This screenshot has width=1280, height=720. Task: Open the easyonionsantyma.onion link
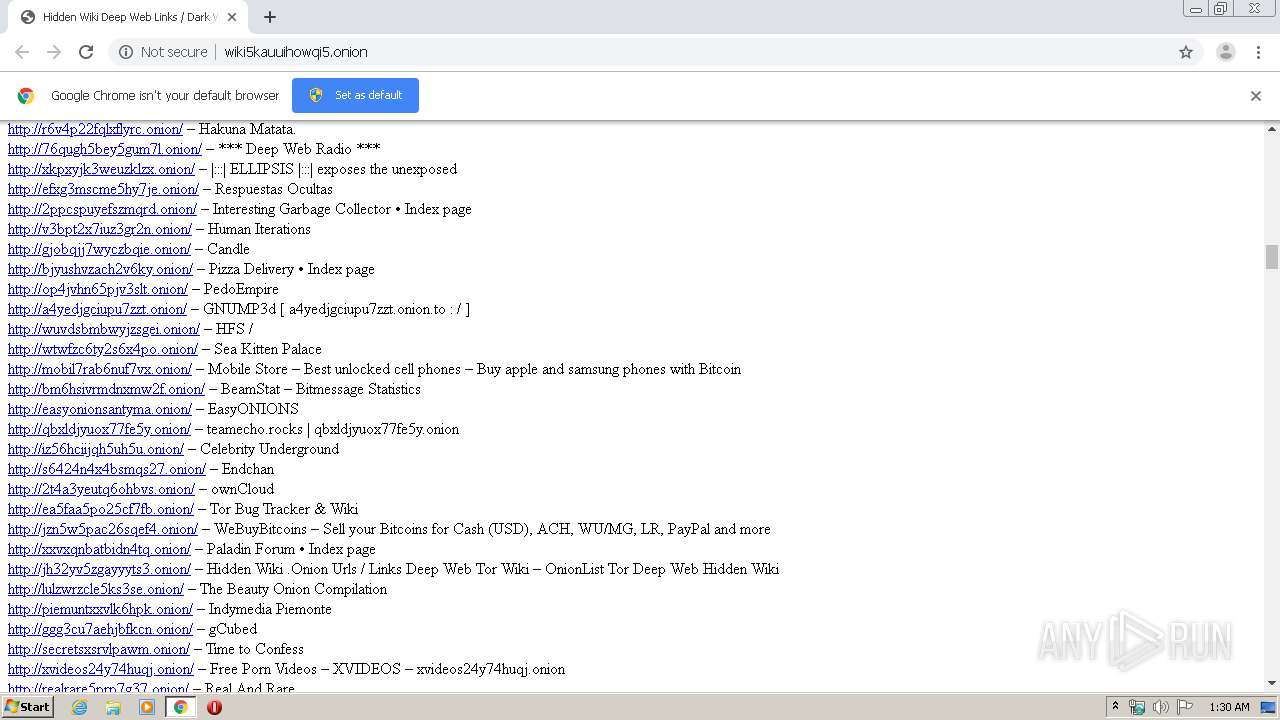tap(100, 409)
